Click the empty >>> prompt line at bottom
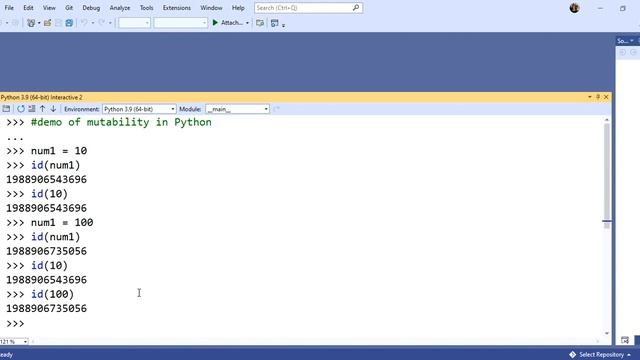 [x=16, y=324]
